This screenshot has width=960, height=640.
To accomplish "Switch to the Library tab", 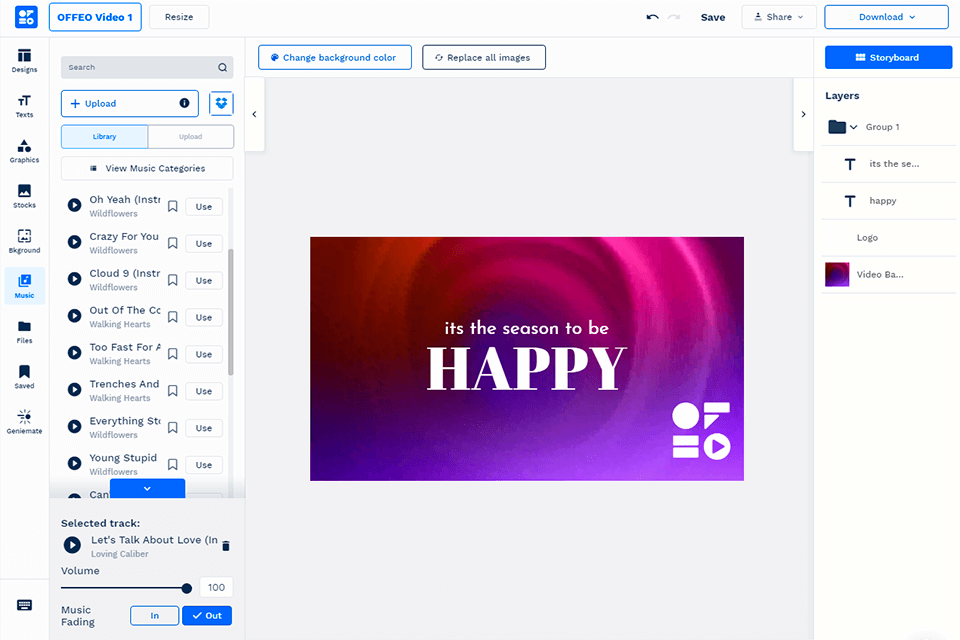I will pos(104,136).
